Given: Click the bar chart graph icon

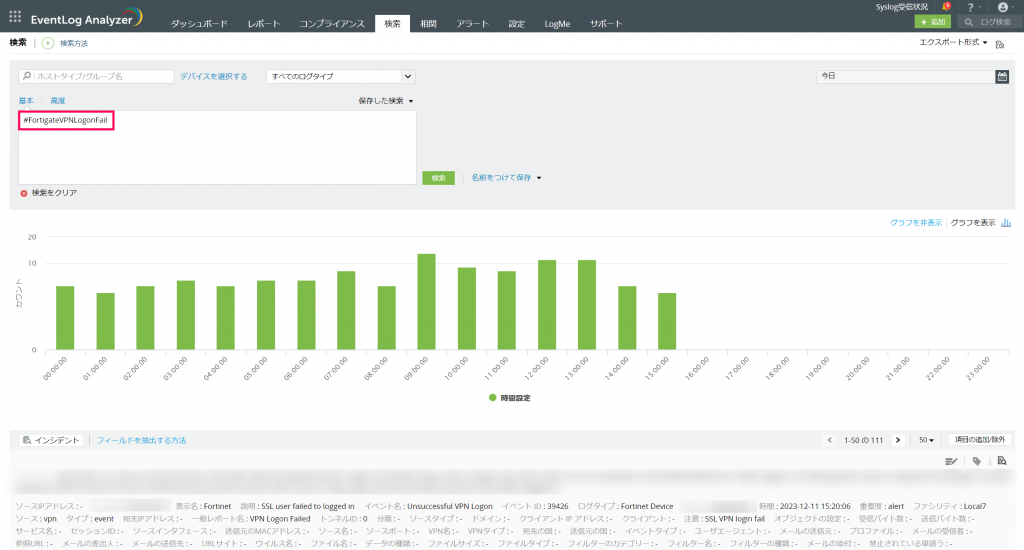Looking at the screenshot, I should pos(1006,223).
